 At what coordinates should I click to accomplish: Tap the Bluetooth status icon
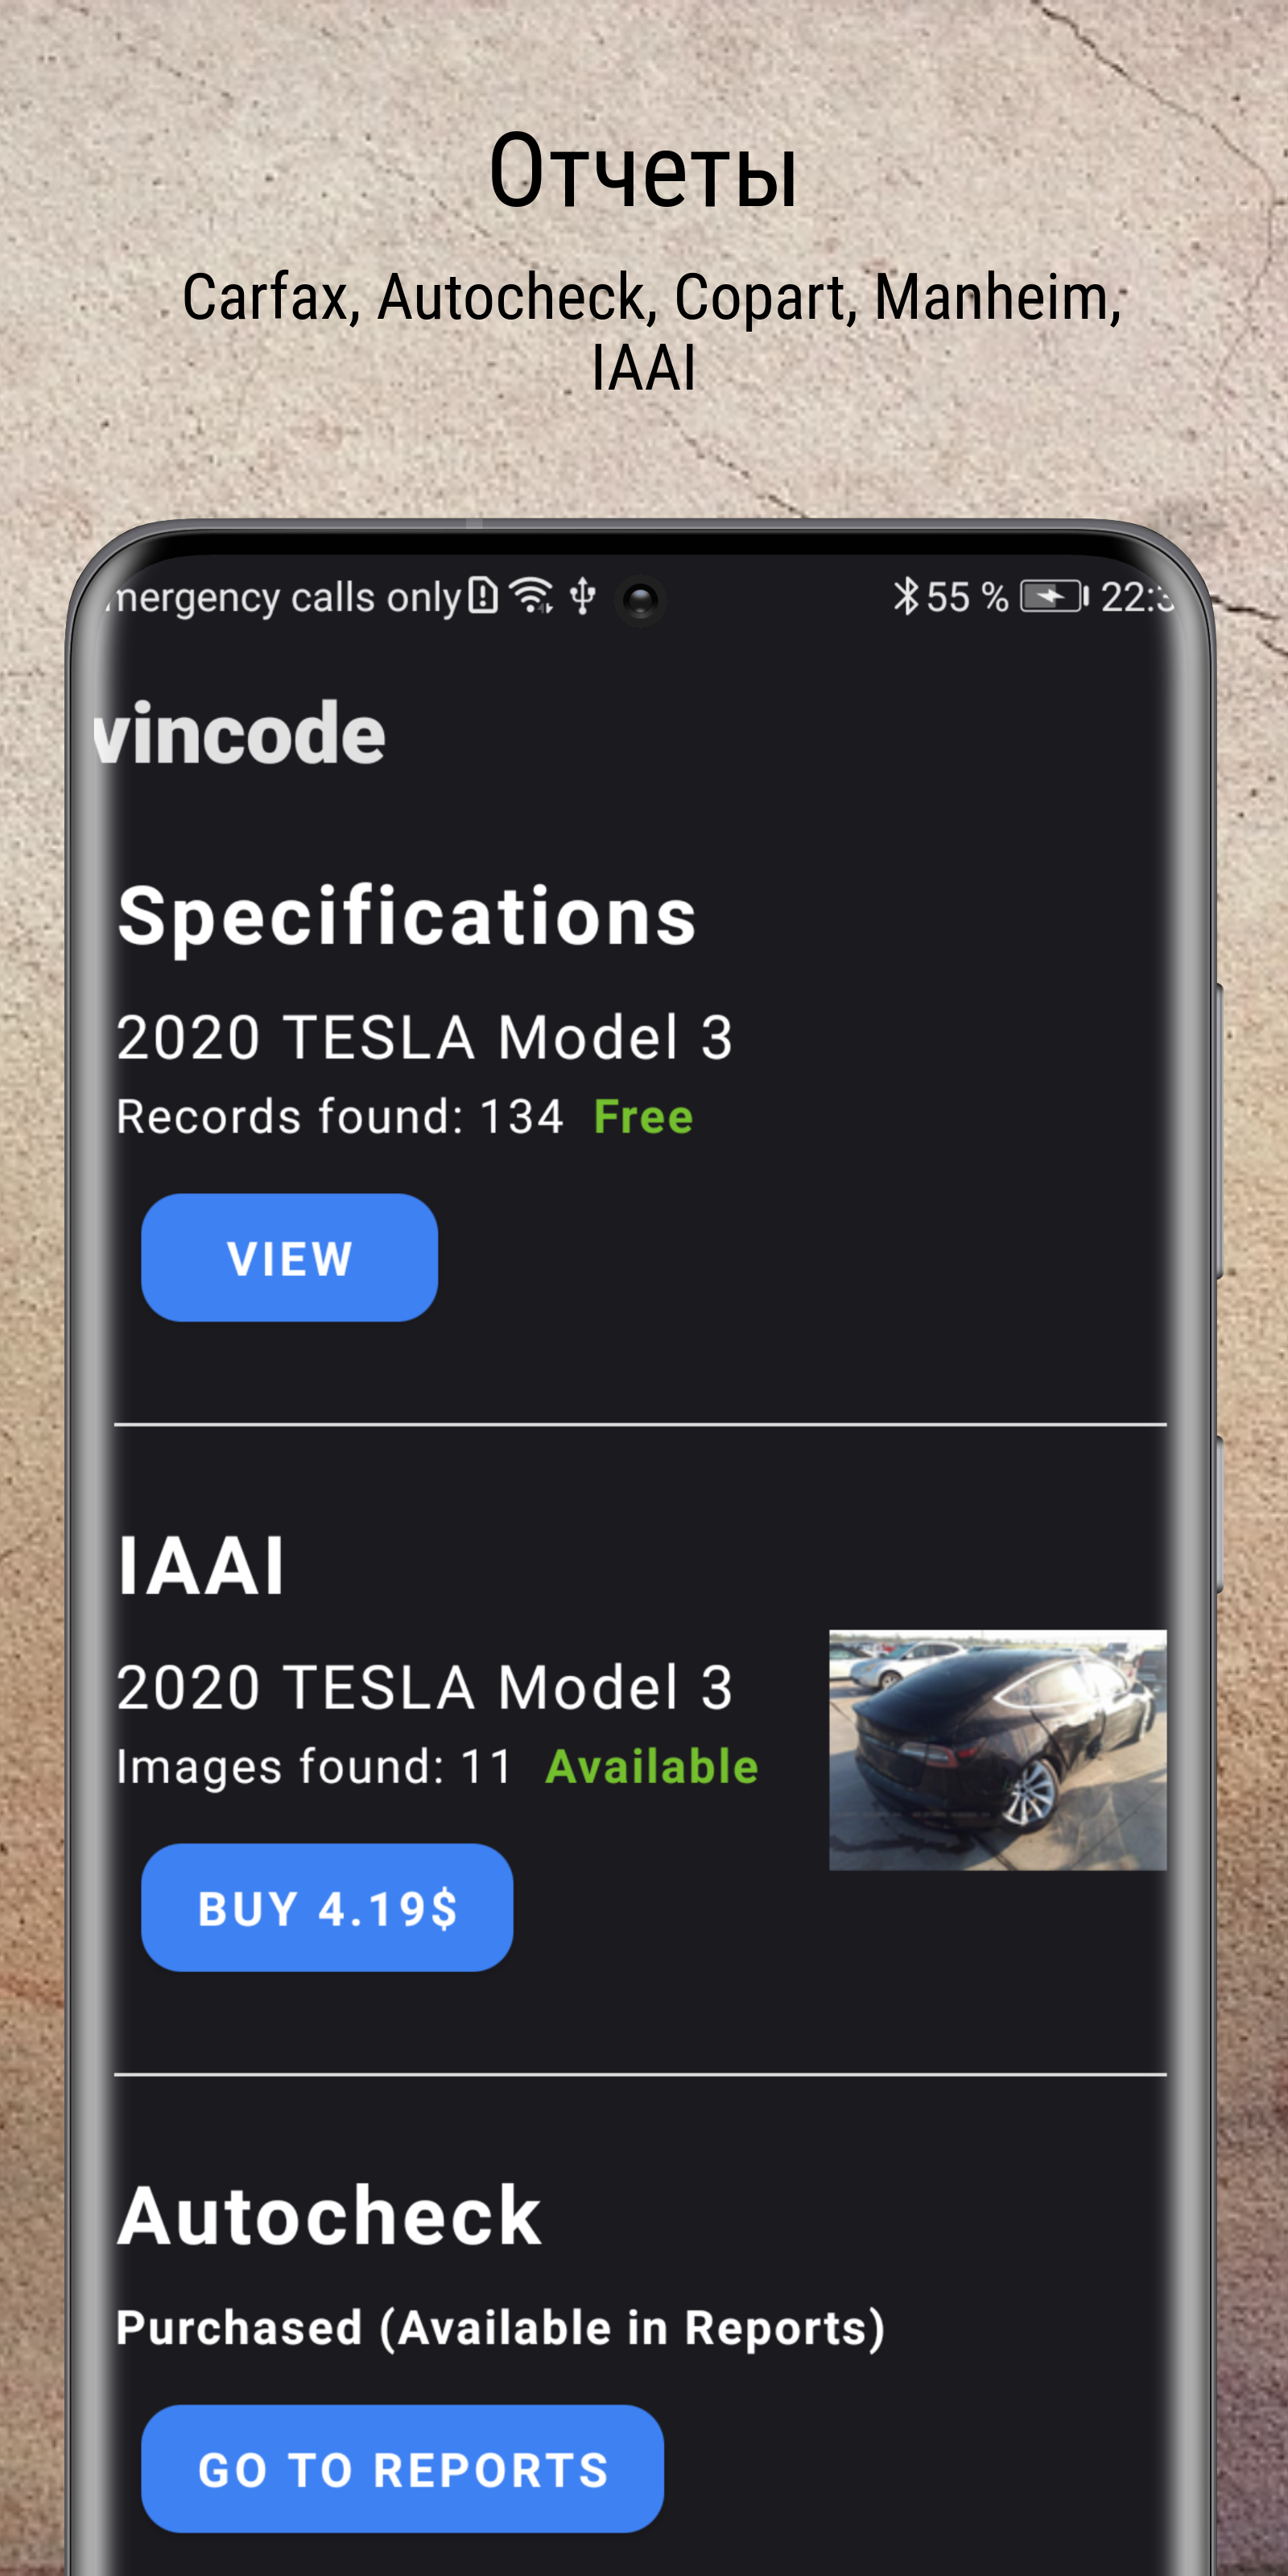905,597
